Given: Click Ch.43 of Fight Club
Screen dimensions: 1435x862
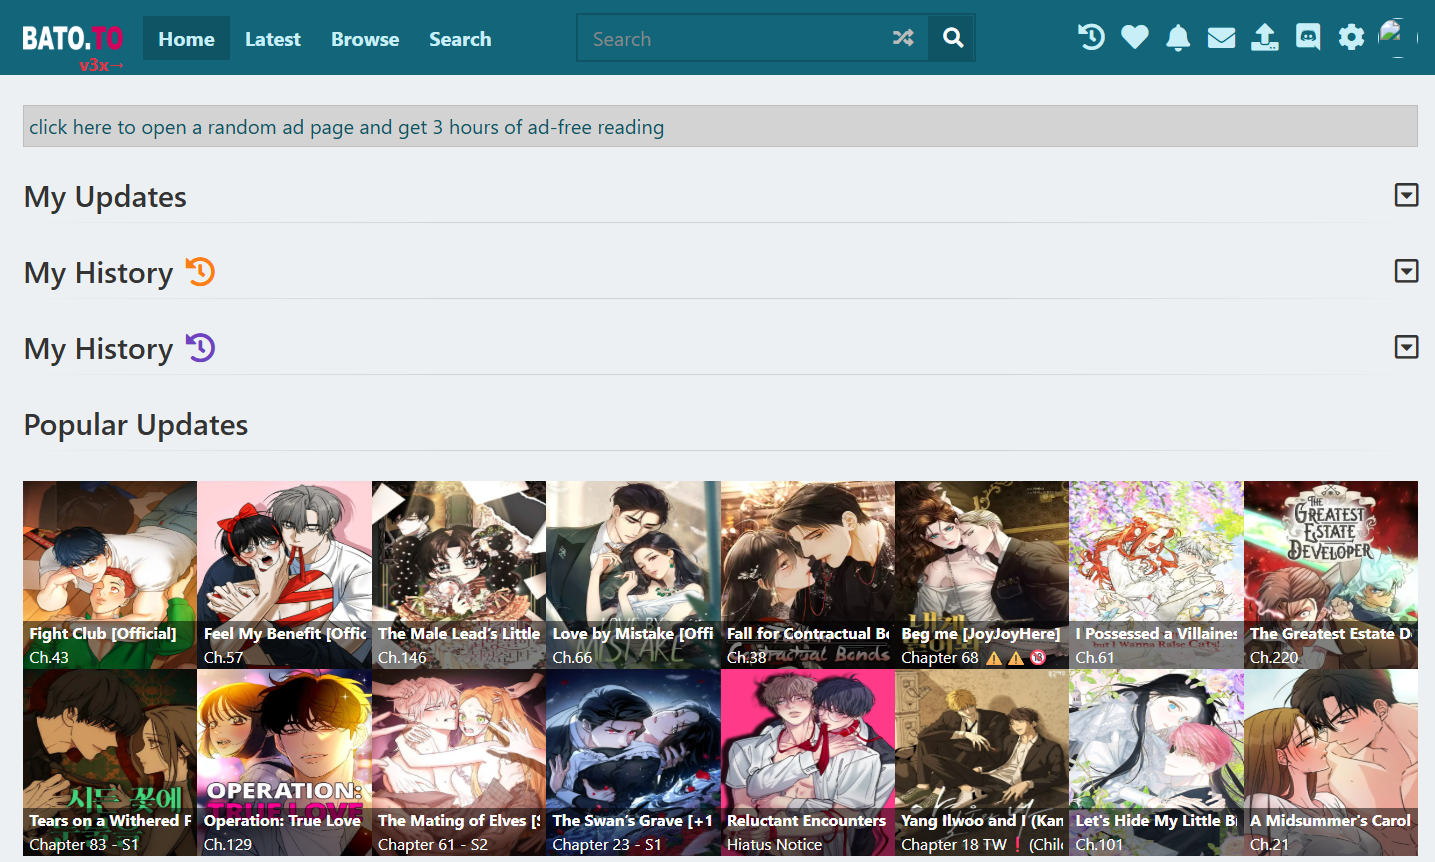Looking at the screenshot, I should 49,657.
